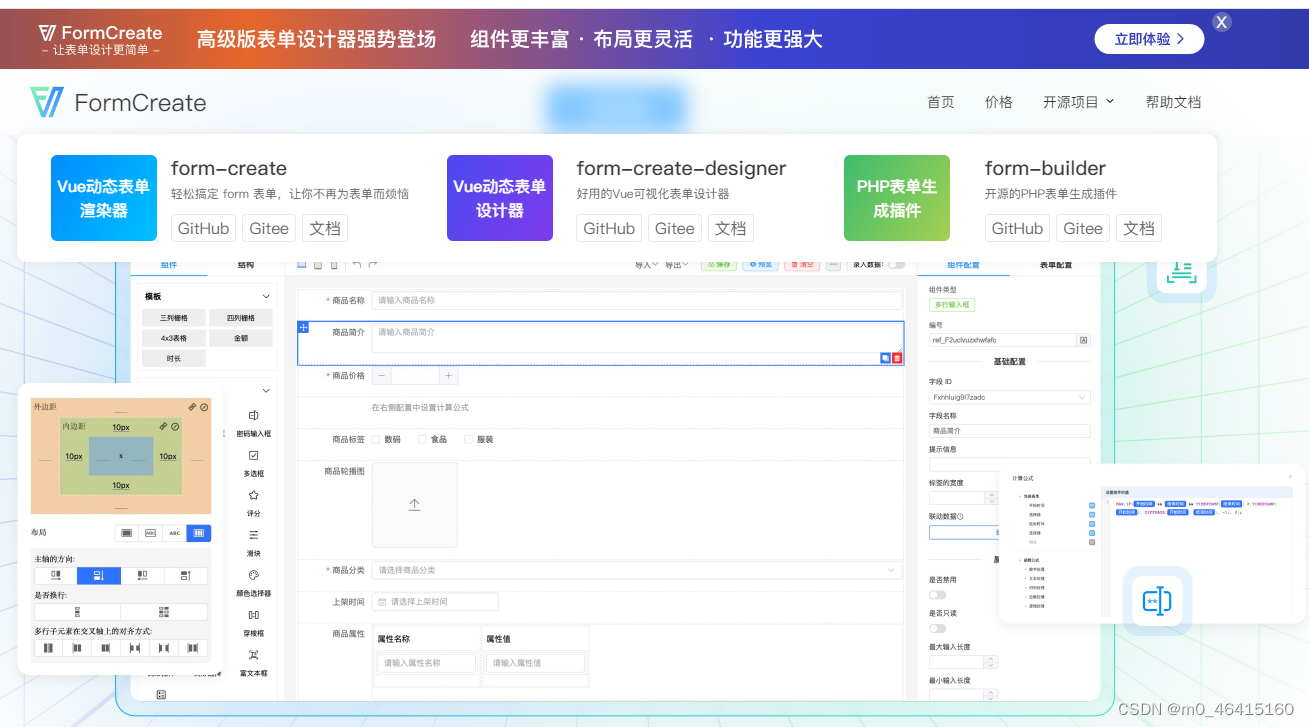The width and height of the screenshot is (1309, 727).
Task: Click the blue move handle on 商品简介
Action: pos(304,328)
